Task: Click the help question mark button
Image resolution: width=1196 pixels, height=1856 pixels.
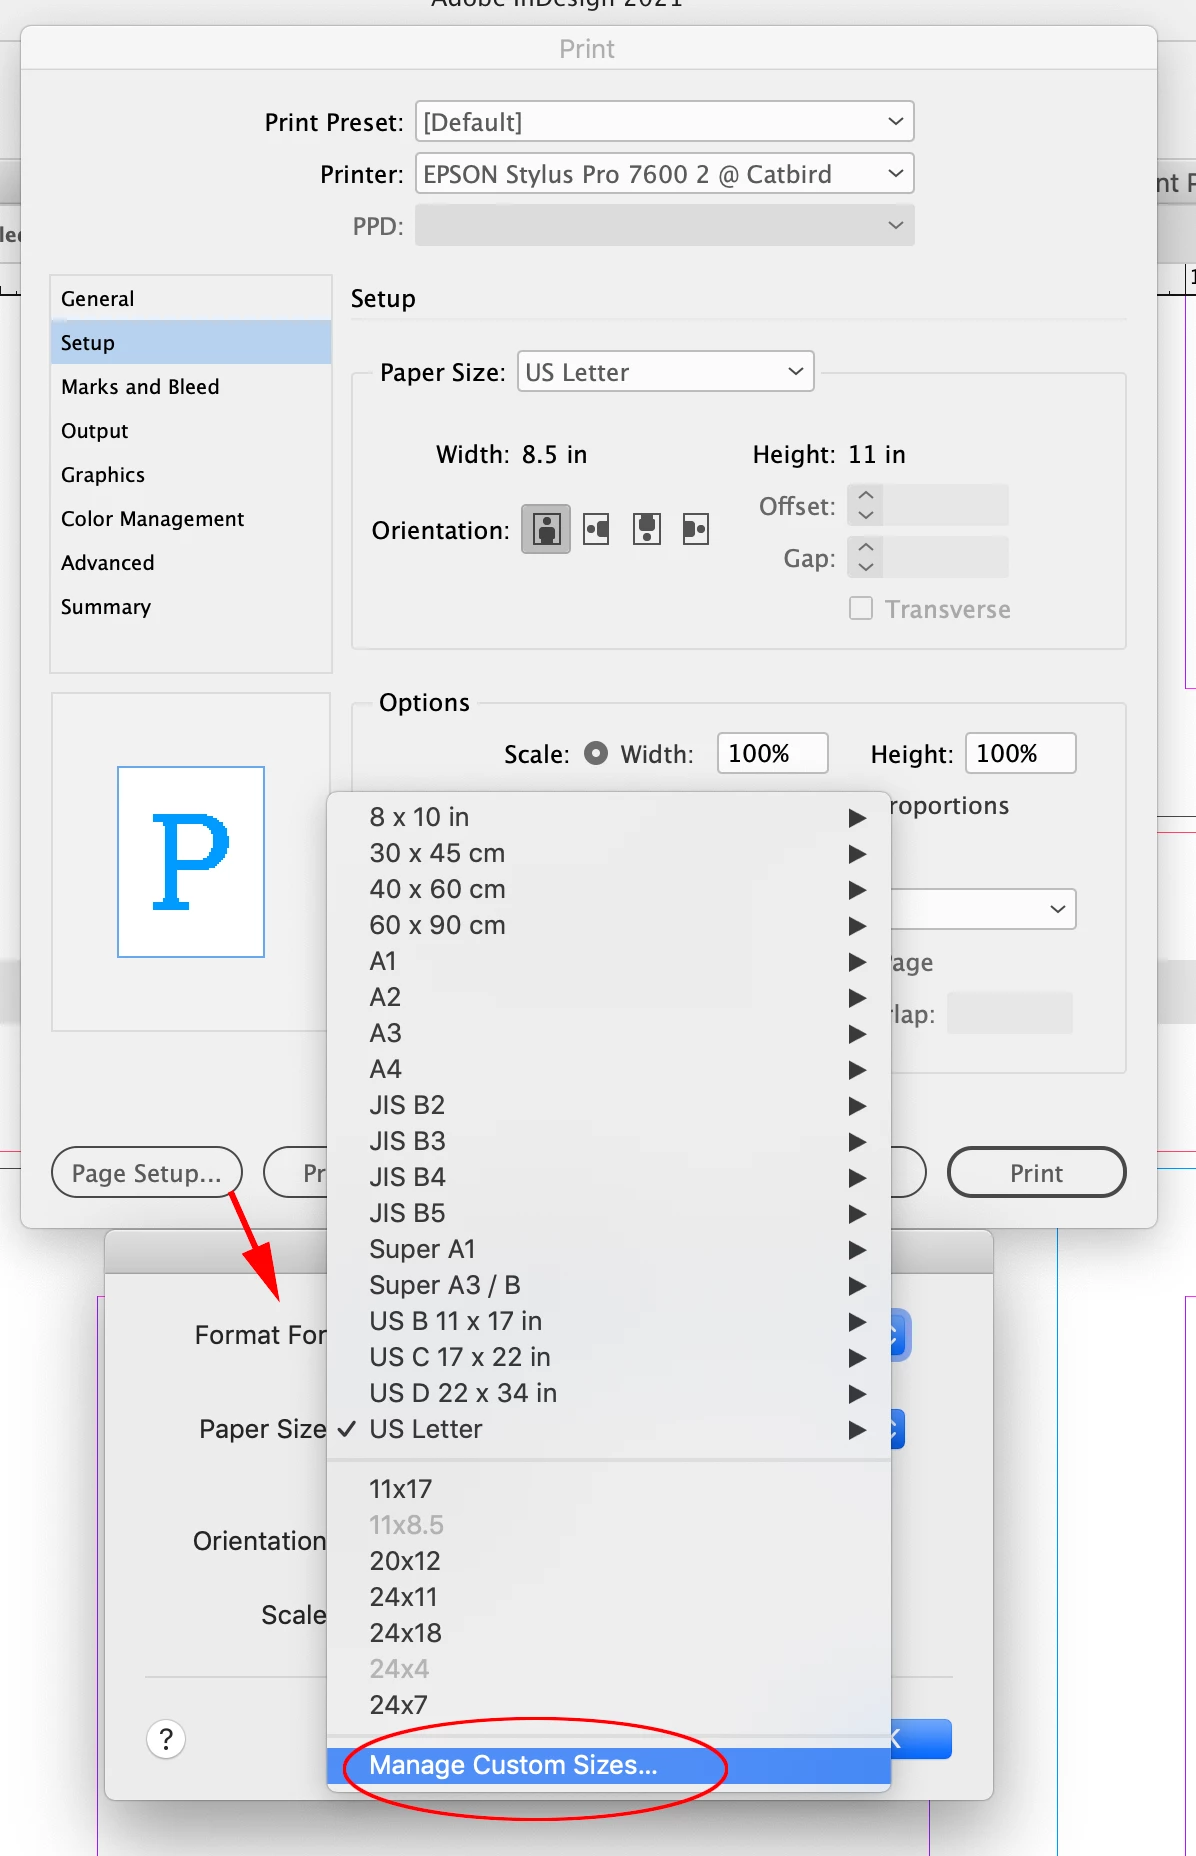Action: 166,1739
